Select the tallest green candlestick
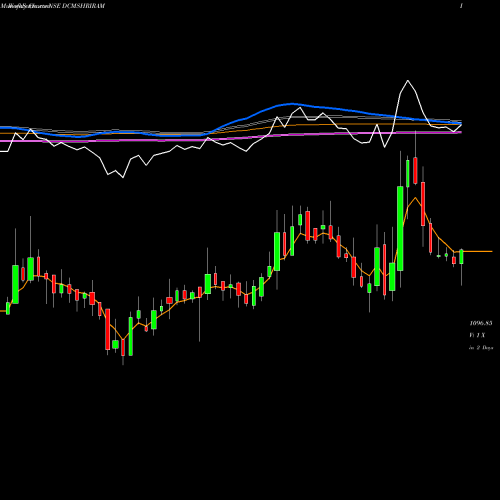Image resolution: width=500 pixels, height=500 pixels. point(400,228)
